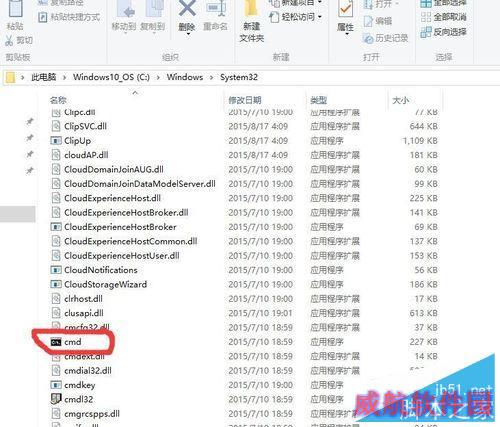Viewport: 500px width, 427px height.
Task: Select the cmdkey application icon
Action: coord(56,385)
